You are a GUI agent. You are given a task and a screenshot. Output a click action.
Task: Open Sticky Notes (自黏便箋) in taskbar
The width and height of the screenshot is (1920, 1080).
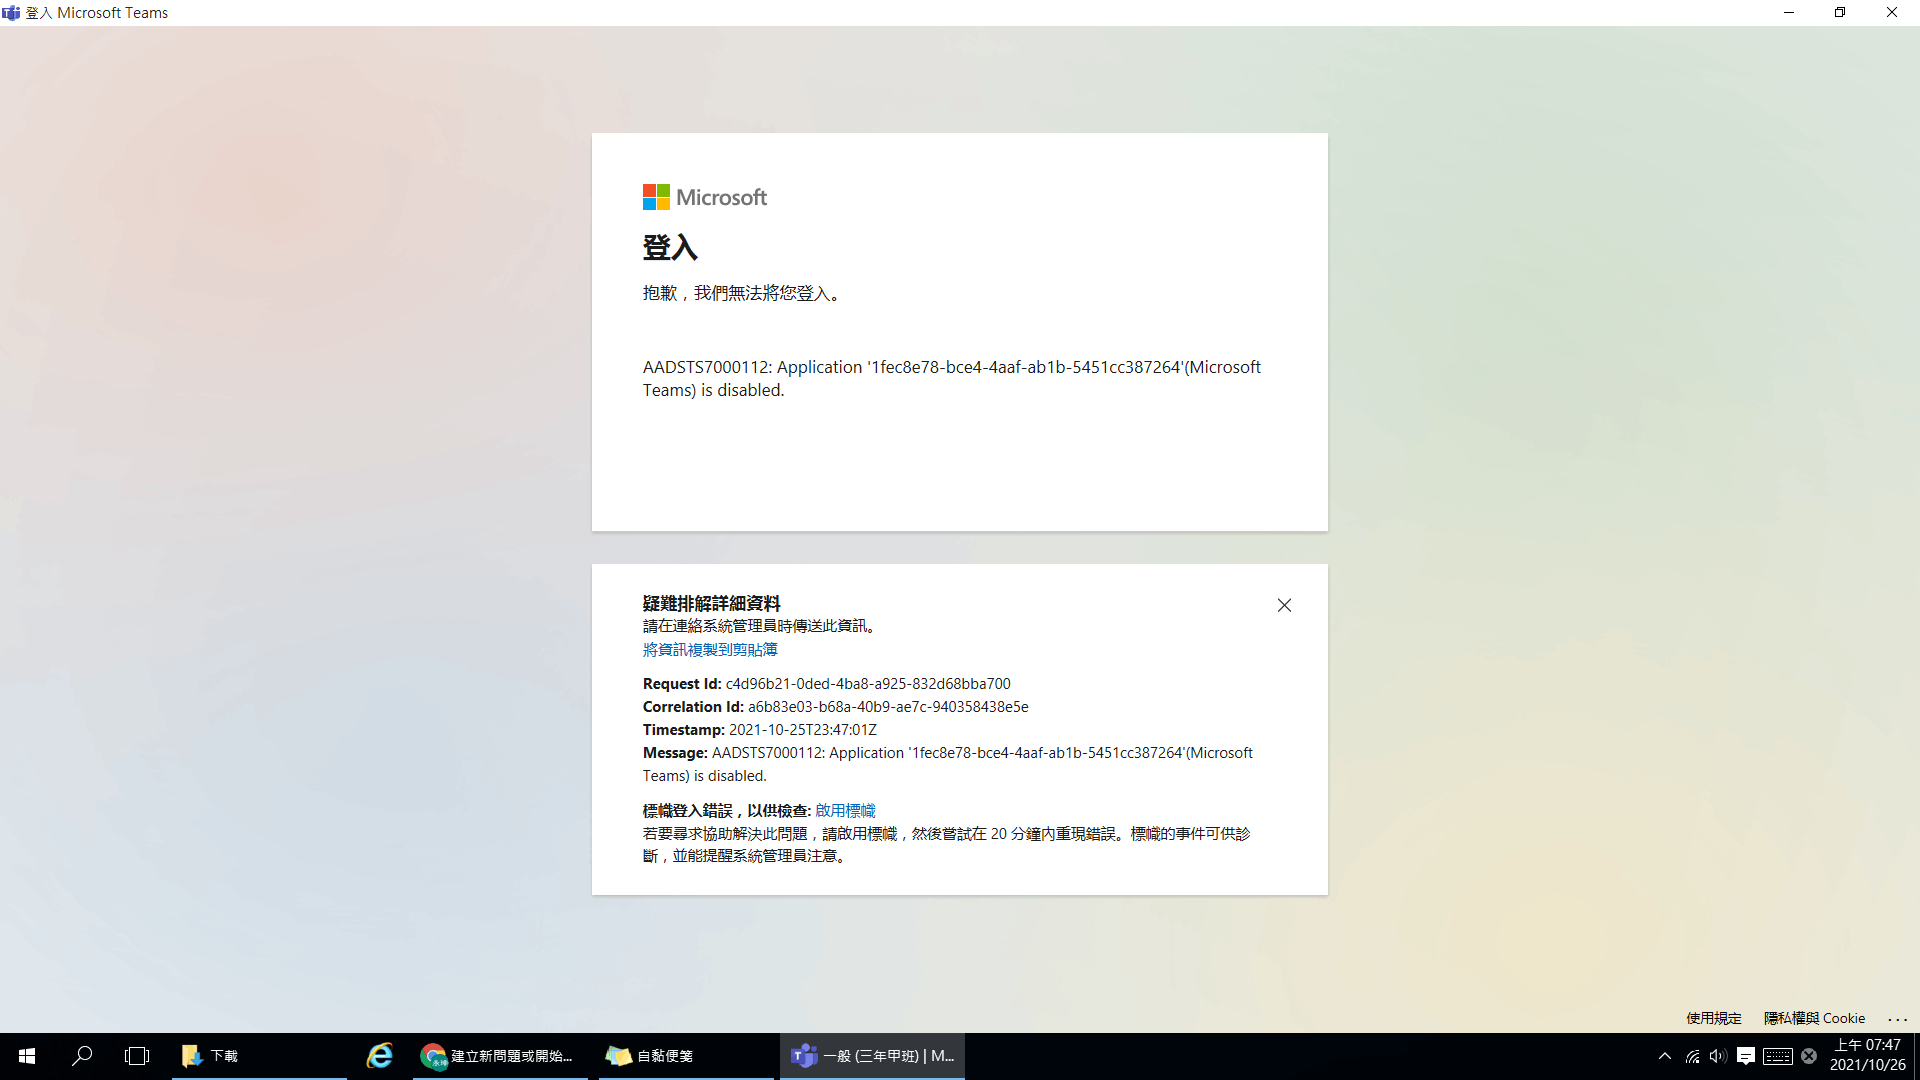pyautogui.click(x=686, y=1056)
